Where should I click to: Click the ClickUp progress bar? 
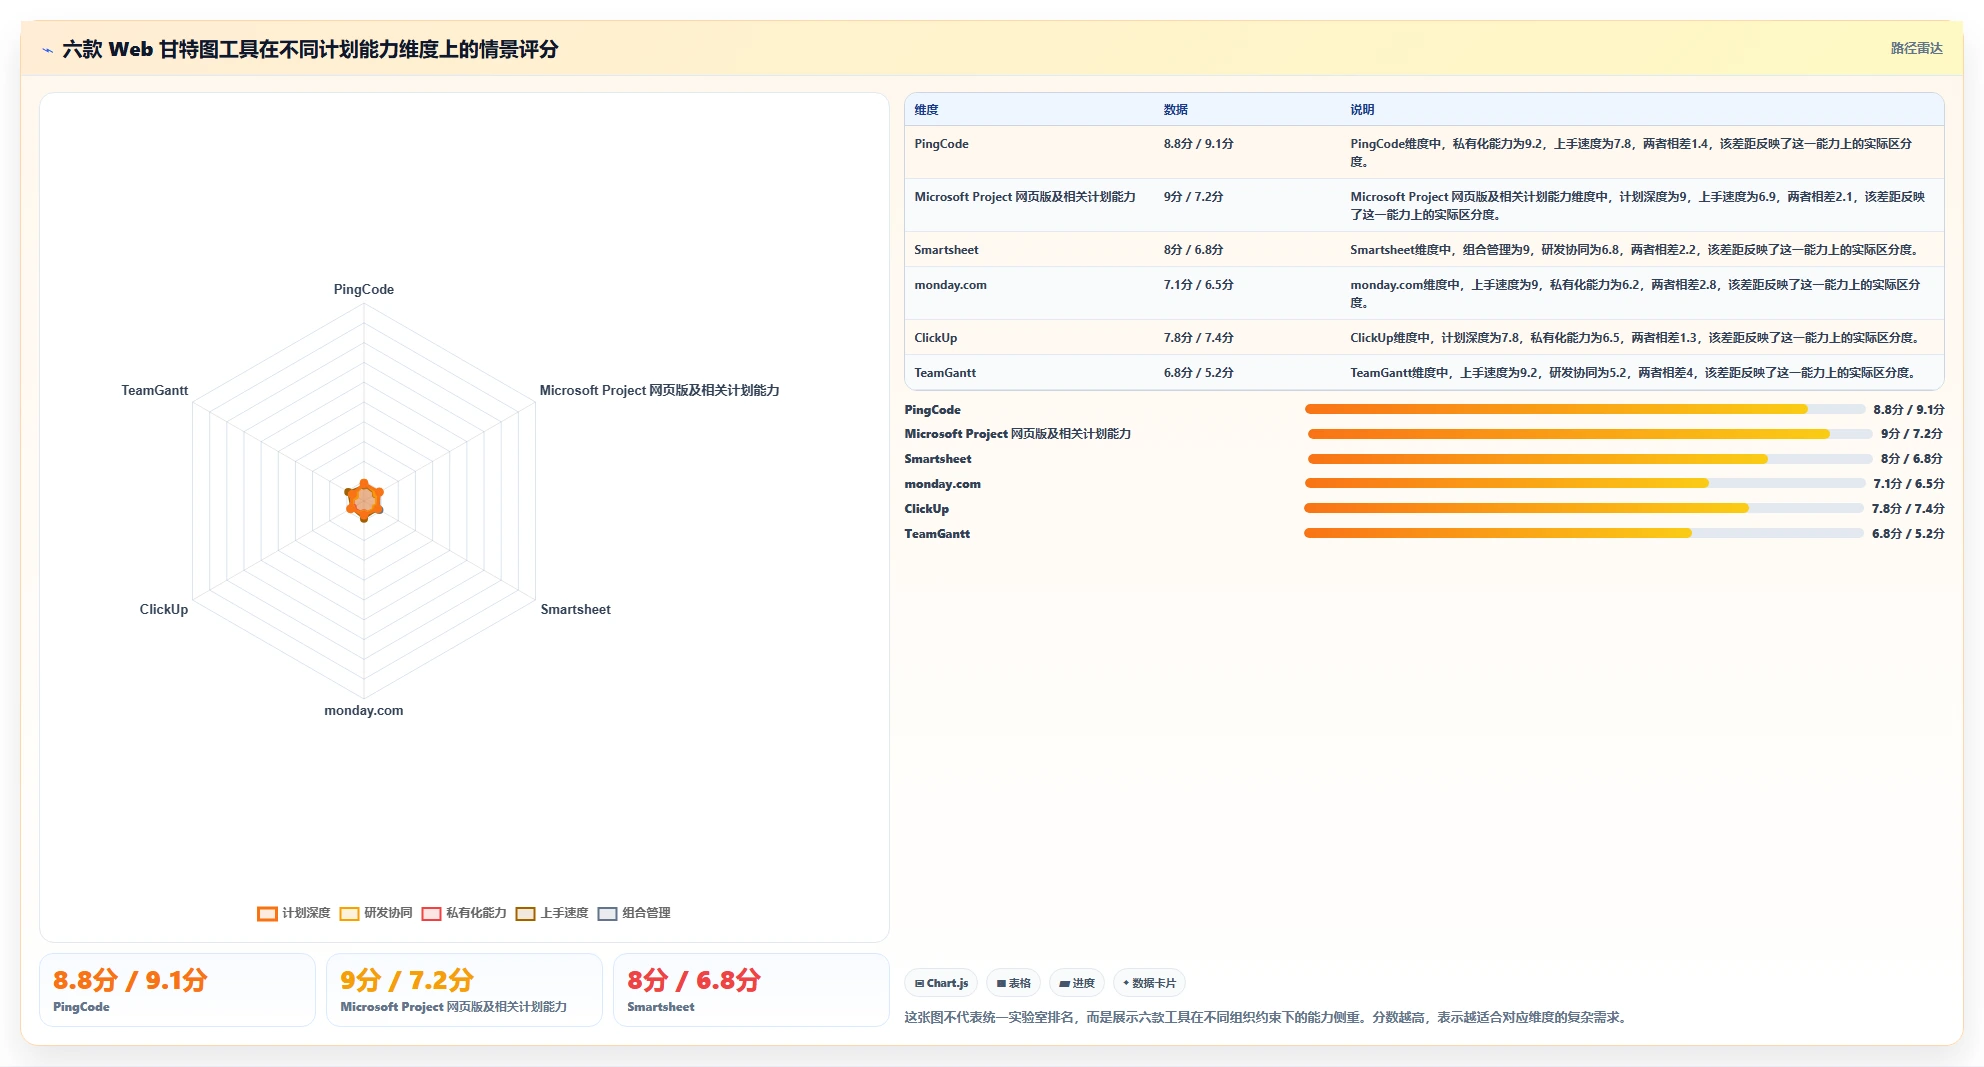click(x=1583, y=508)
